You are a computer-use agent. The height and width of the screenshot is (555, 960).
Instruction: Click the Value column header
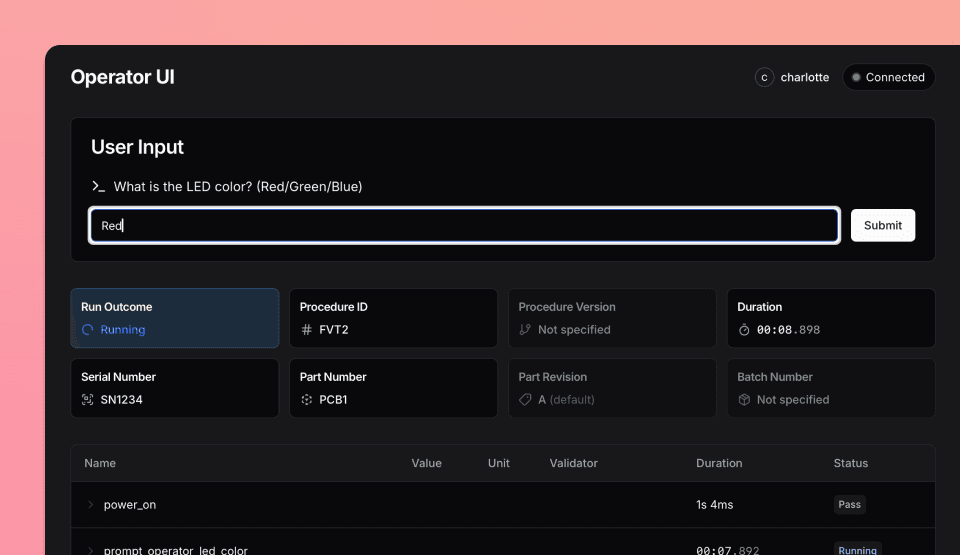(x=426, y=463)
